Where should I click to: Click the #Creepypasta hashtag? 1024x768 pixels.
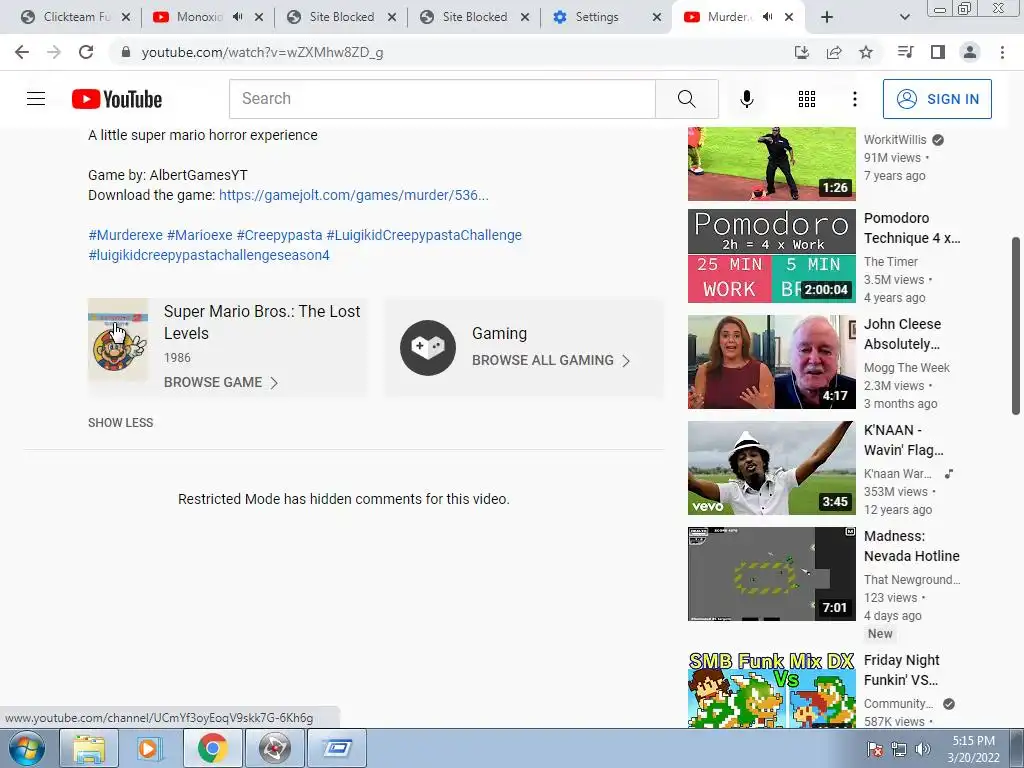[x=279, y=235]
